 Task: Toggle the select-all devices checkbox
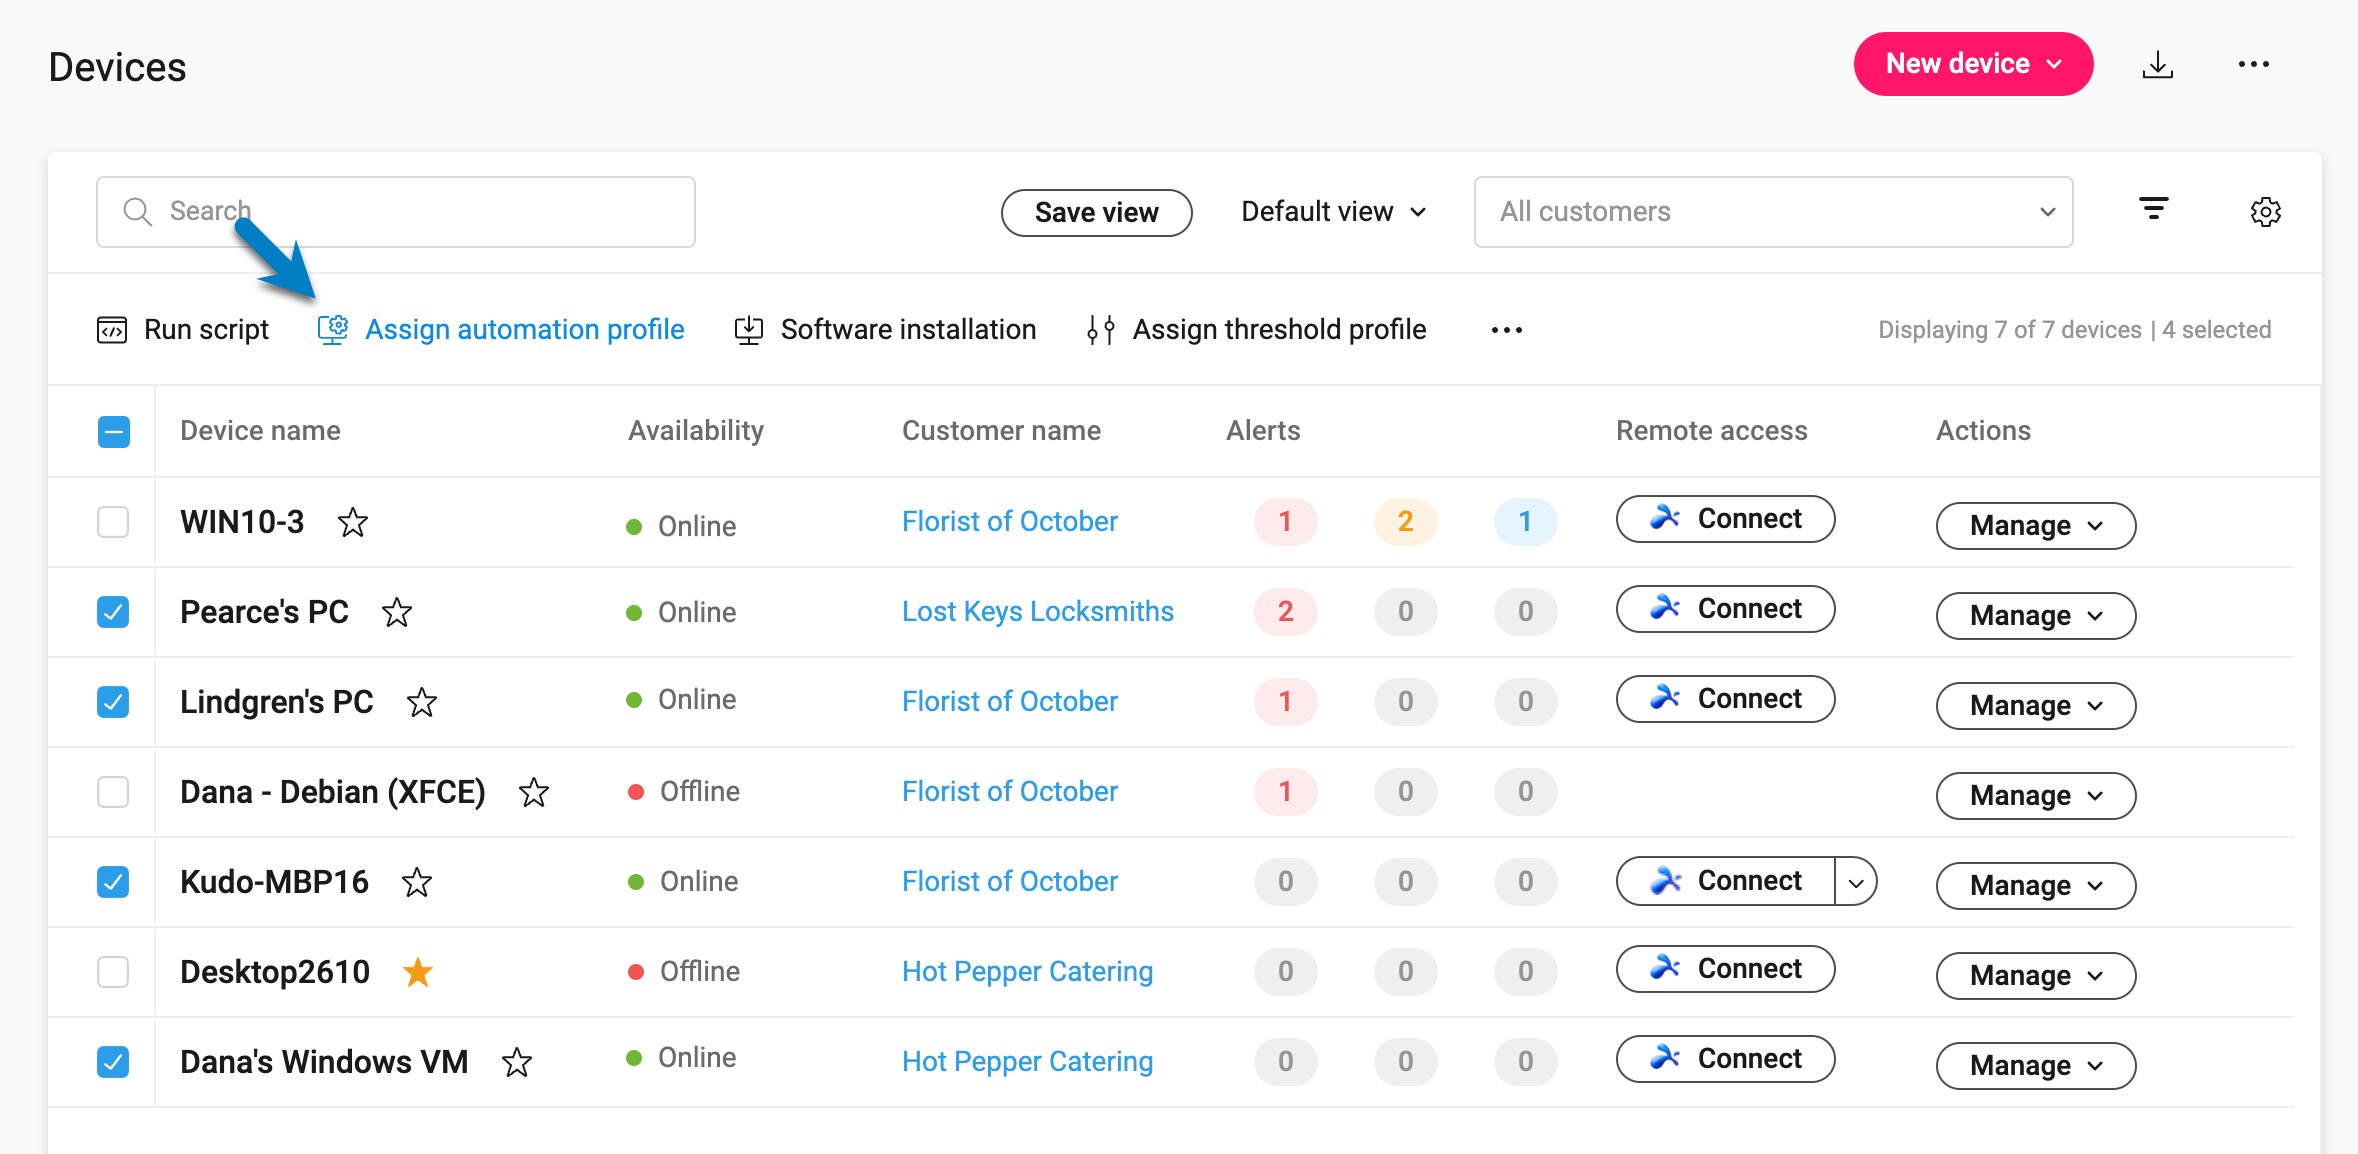(113, 431)
